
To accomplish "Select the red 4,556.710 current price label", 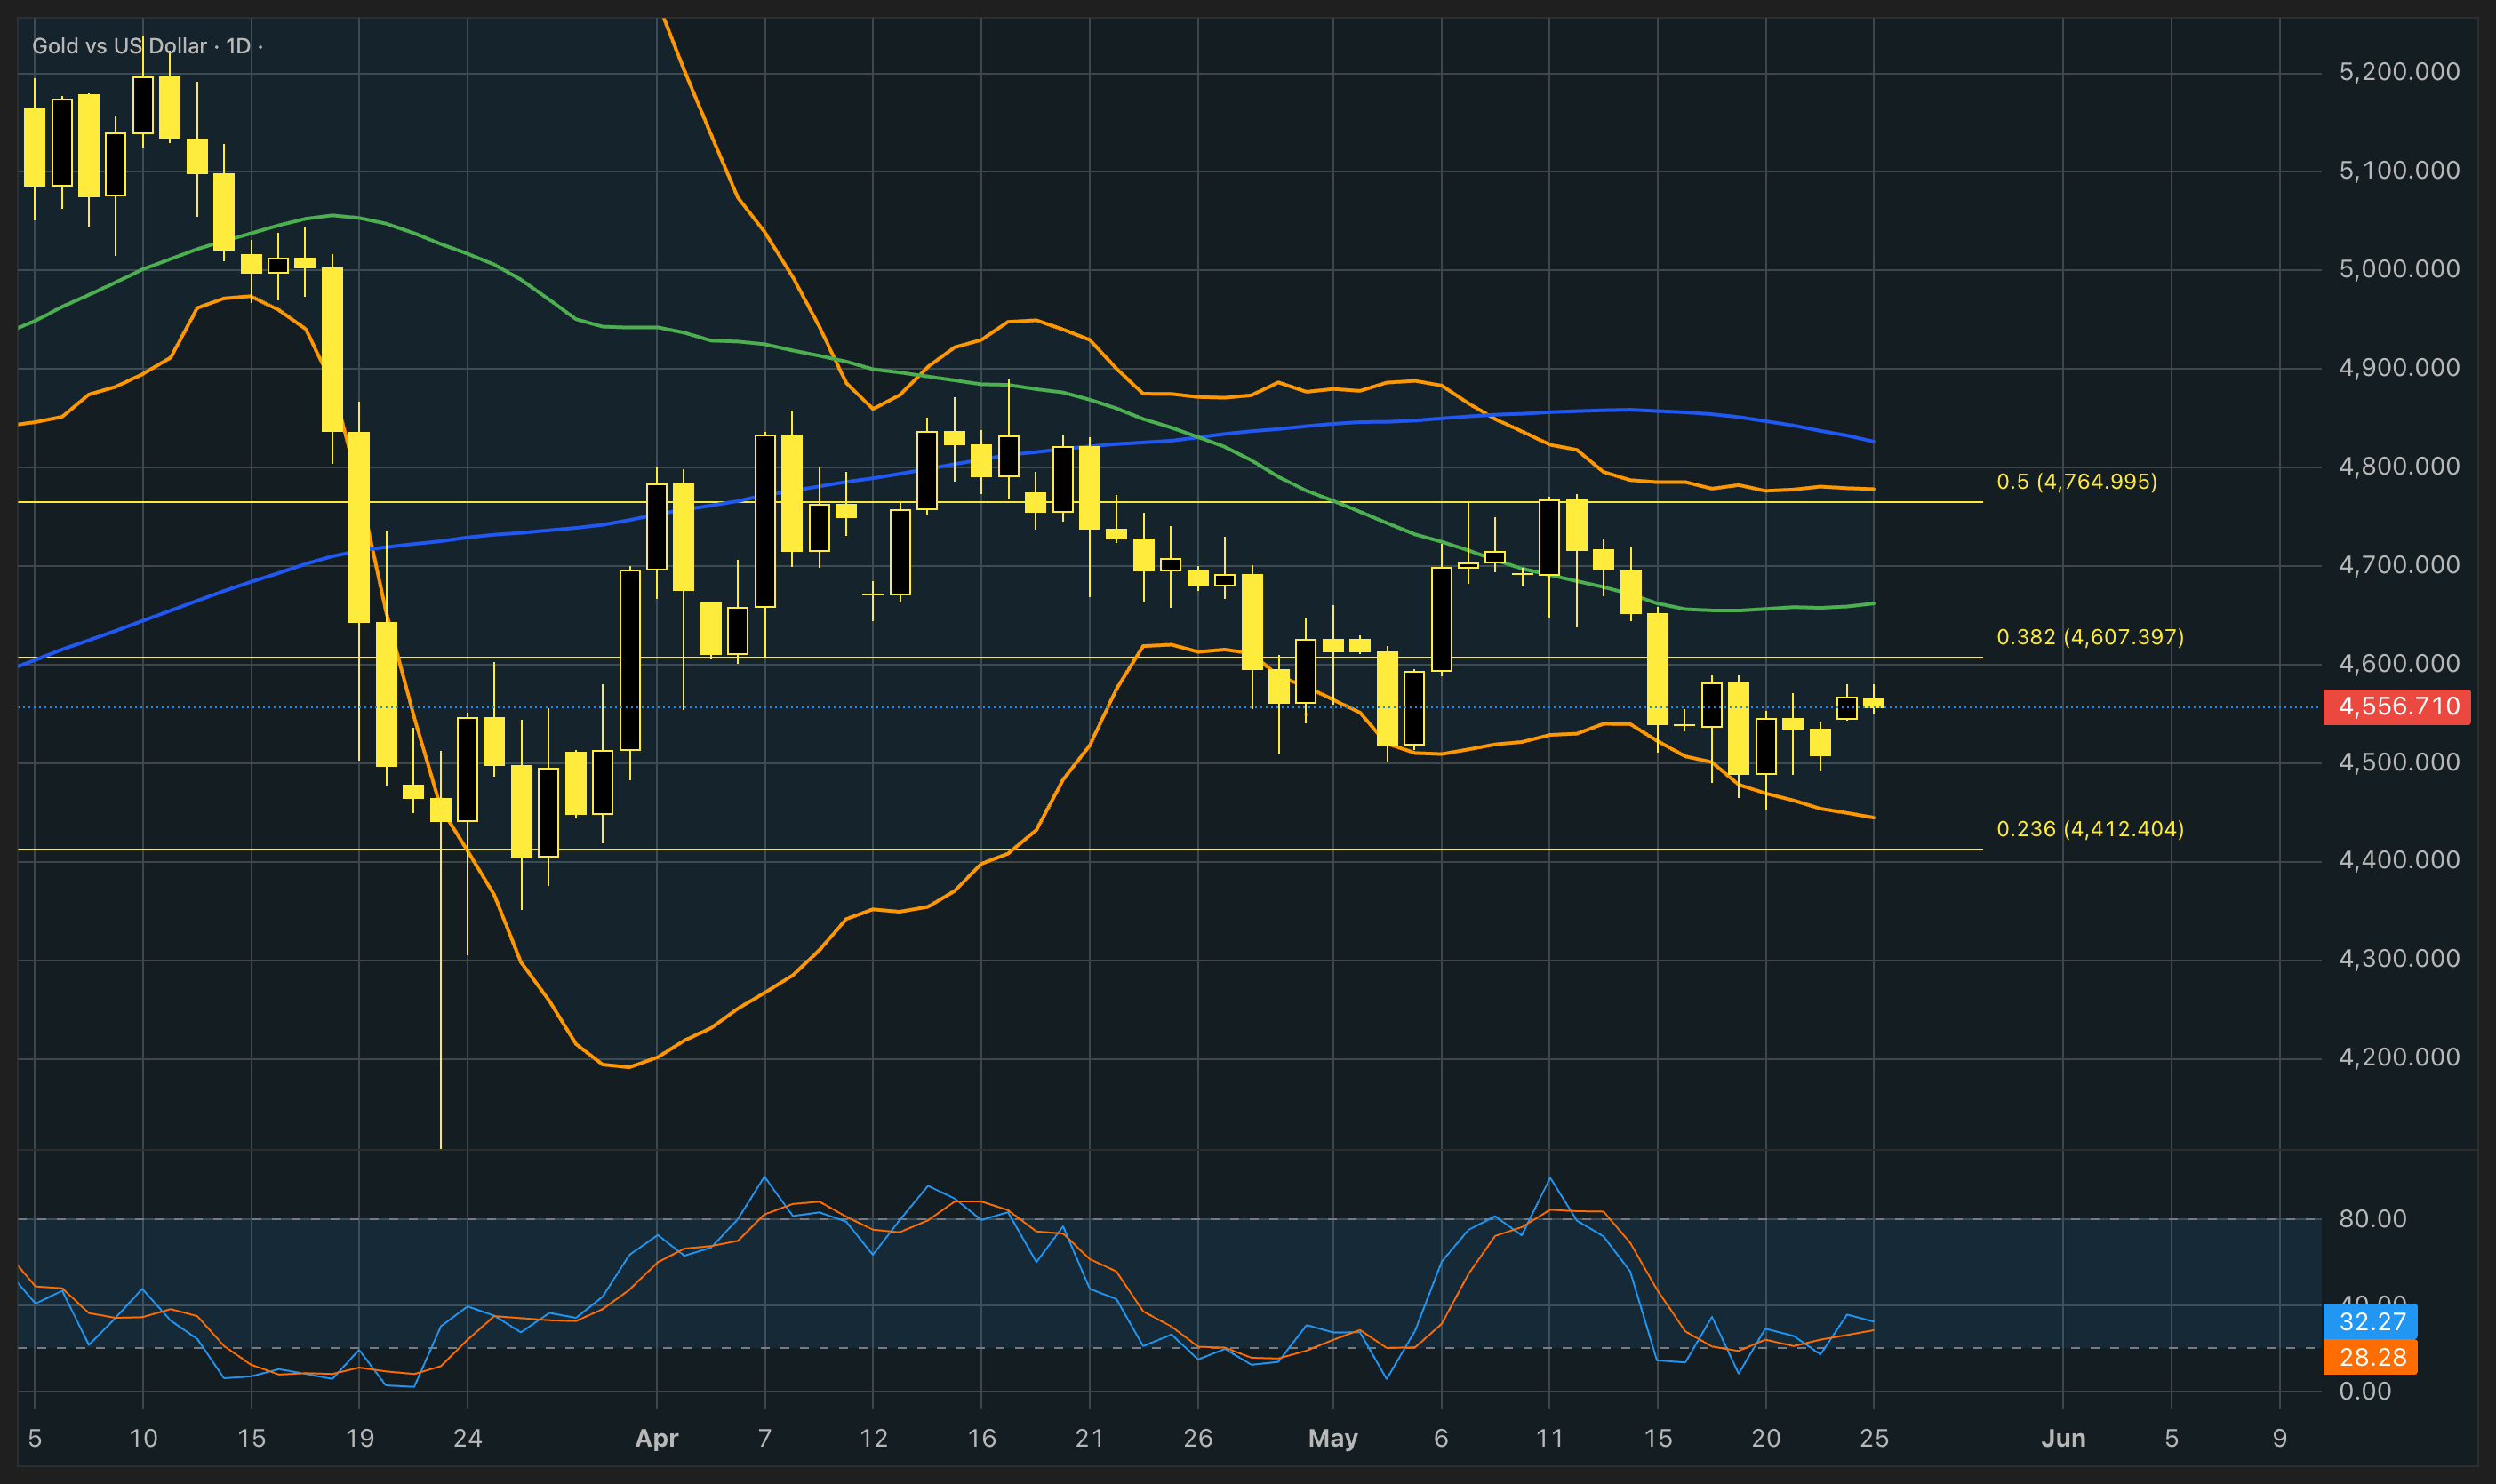I will [2396, 707].
